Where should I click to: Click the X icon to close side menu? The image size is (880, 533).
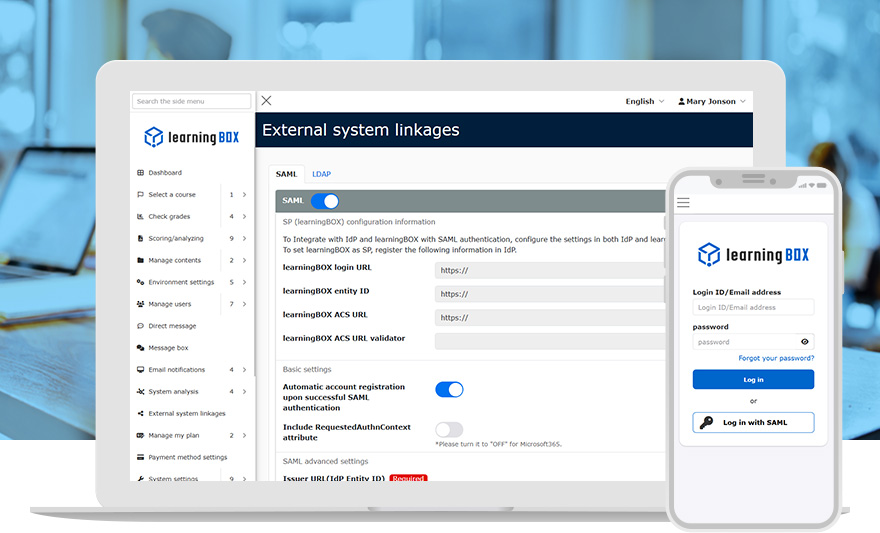(x=266, y=101)
